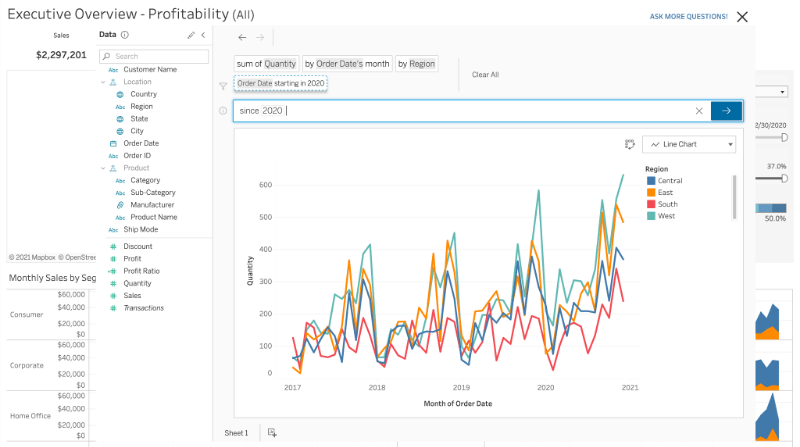Click the 'Order Date starting in 2020' filter
Viewport: 800px width, 447px height.
pyautogui.click(x=280, y=84)
